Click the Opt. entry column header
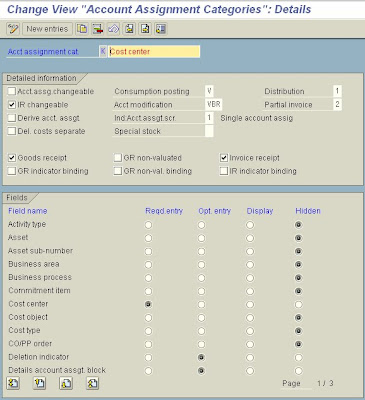365x400 pixels. (215, 211)
